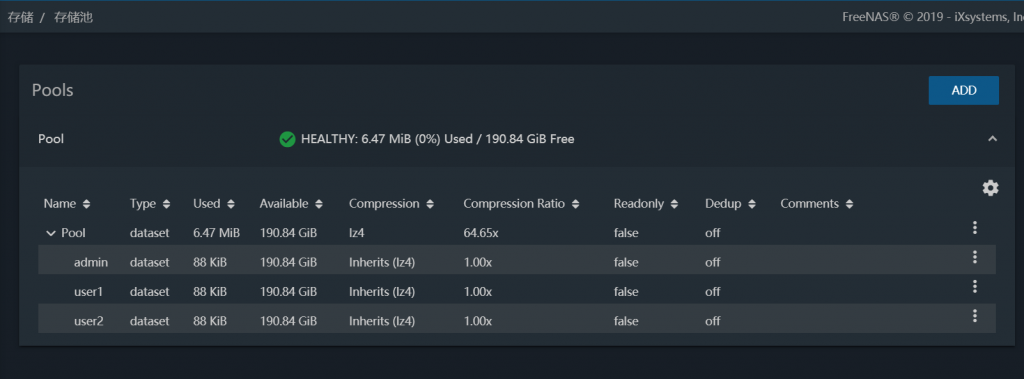Collapse the Pool dataset tree row
This screenshot has height=379, width=1024.
click(x=51, y=233)
